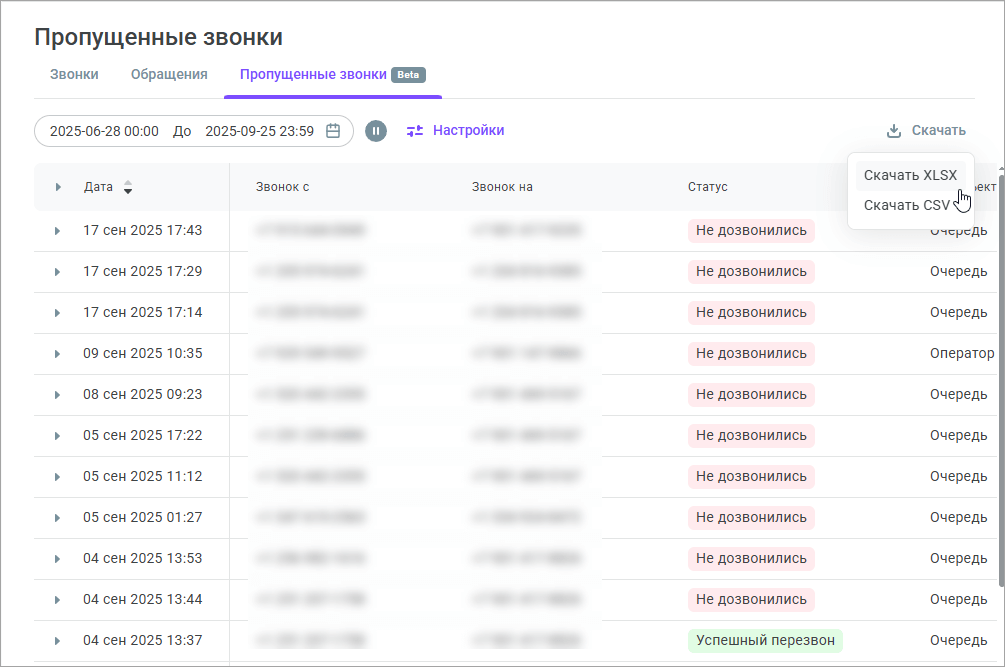Choose Скачать CSV from the menu

pyautogui.click(x=906, y=205)
